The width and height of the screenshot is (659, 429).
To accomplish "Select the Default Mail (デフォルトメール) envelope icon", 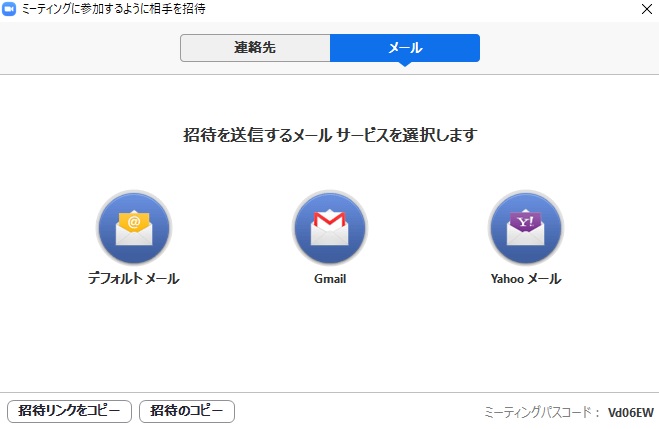I will (134, 227).
